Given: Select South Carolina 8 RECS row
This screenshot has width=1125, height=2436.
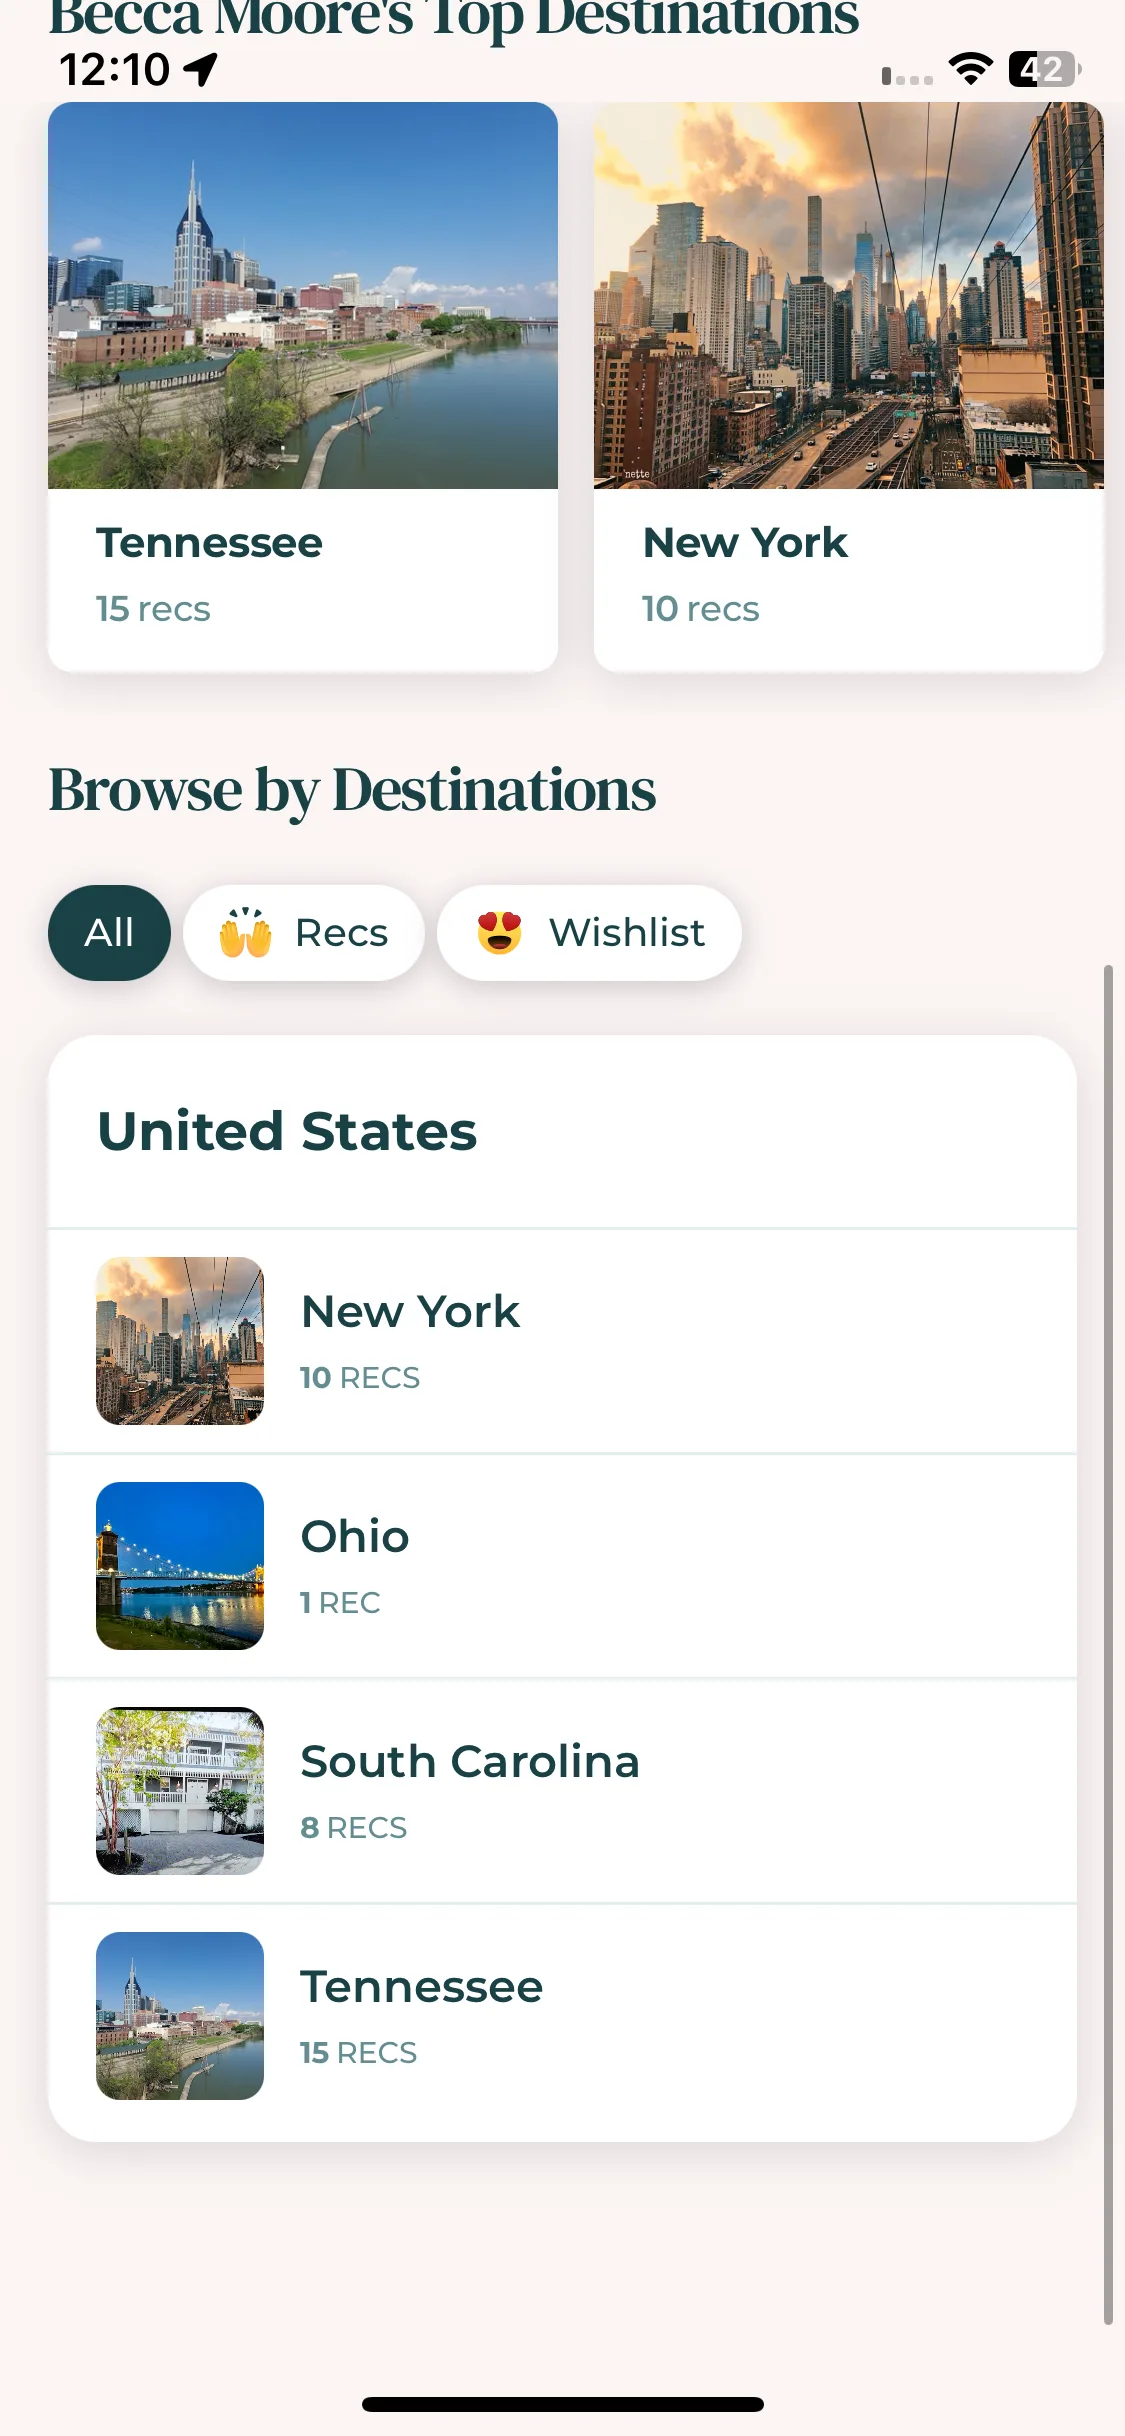Looking at the screenshot, I should point(562,1791).
